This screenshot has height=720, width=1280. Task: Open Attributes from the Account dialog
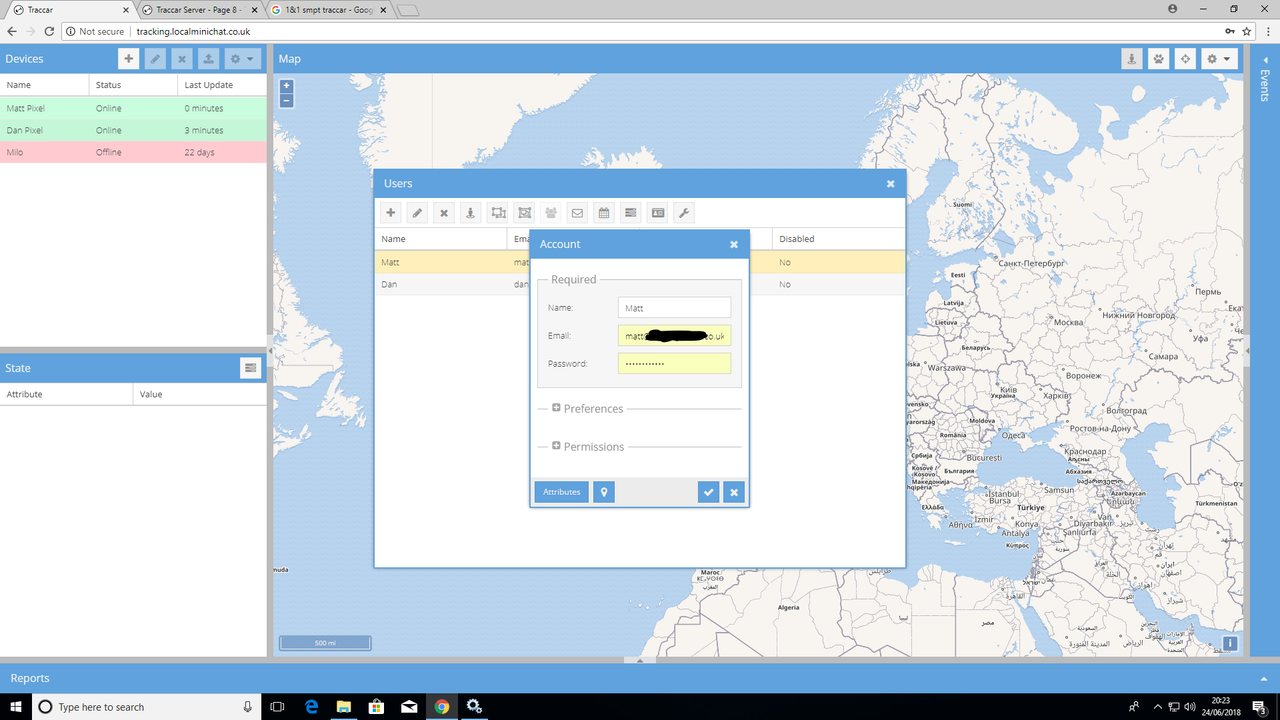(561, 491)
